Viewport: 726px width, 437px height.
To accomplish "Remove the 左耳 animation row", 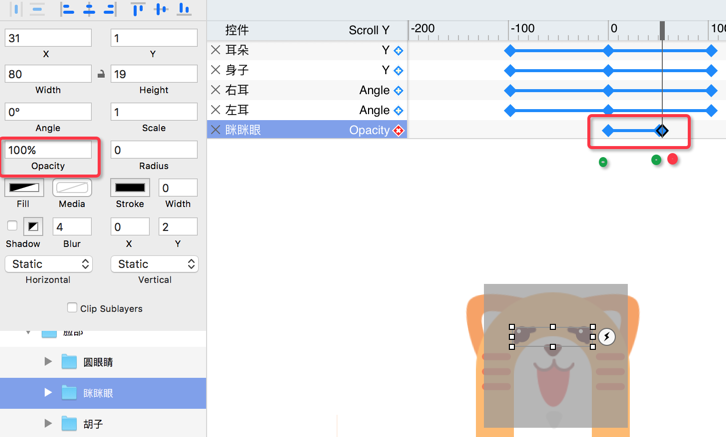I will (x=215, y=110).
